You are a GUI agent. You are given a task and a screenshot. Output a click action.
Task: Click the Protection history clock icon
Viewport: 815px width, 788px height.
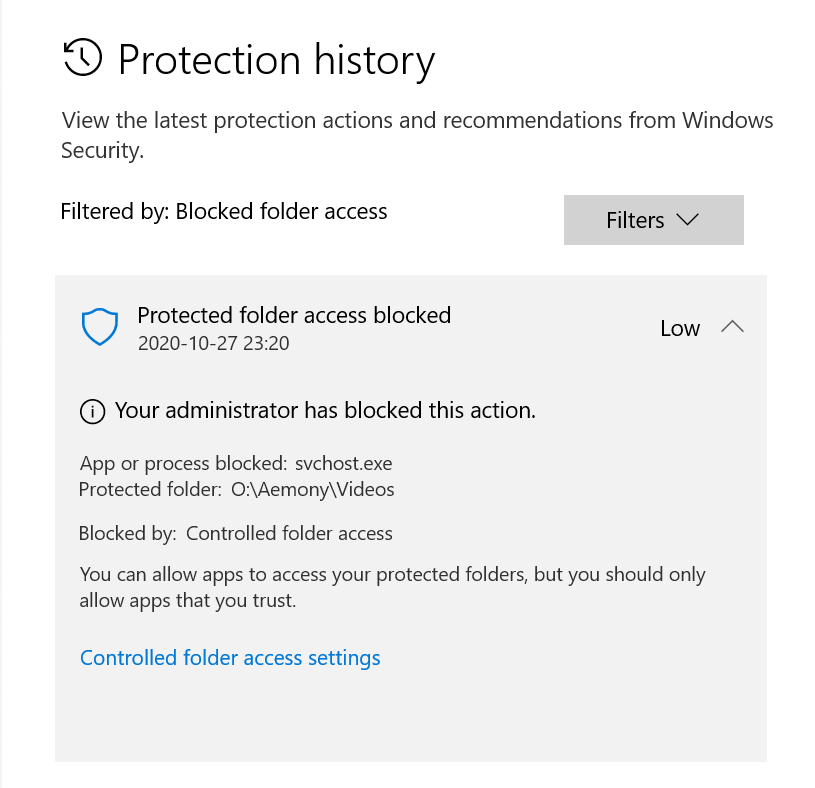click(83, 59)
